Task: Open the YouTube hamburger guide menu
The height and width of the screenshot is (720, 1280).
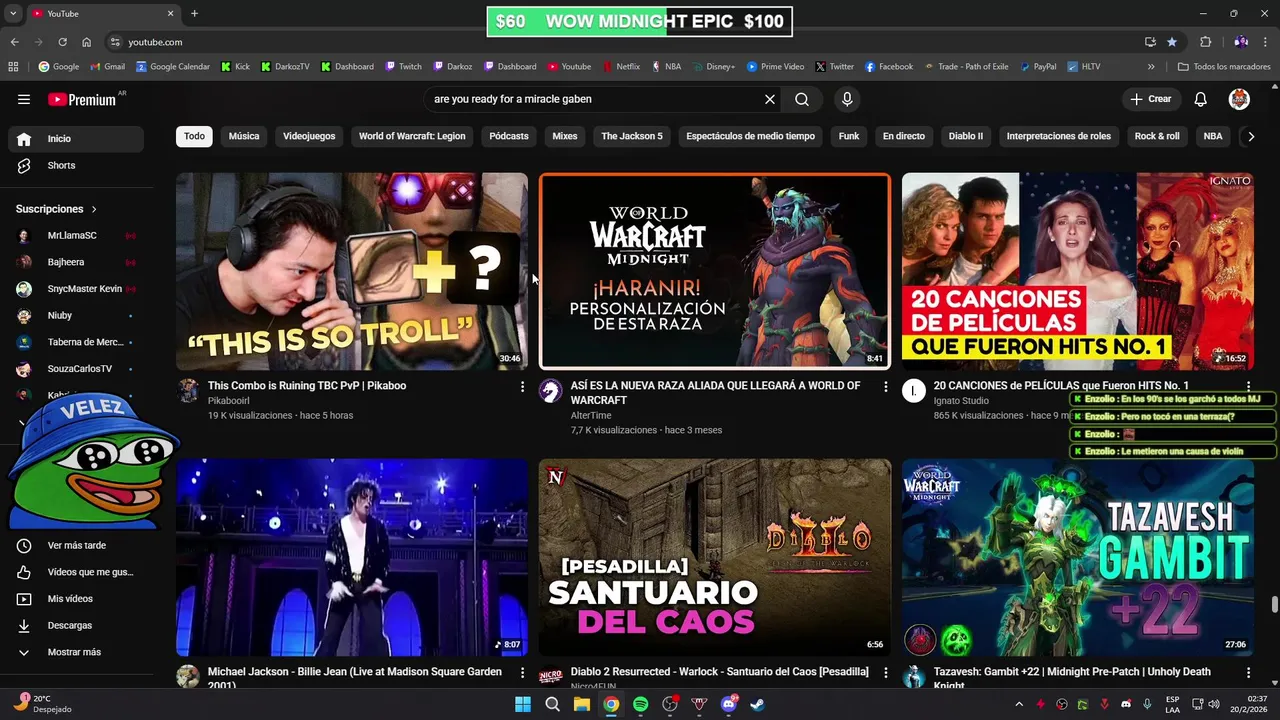Action: coord(24,99)
